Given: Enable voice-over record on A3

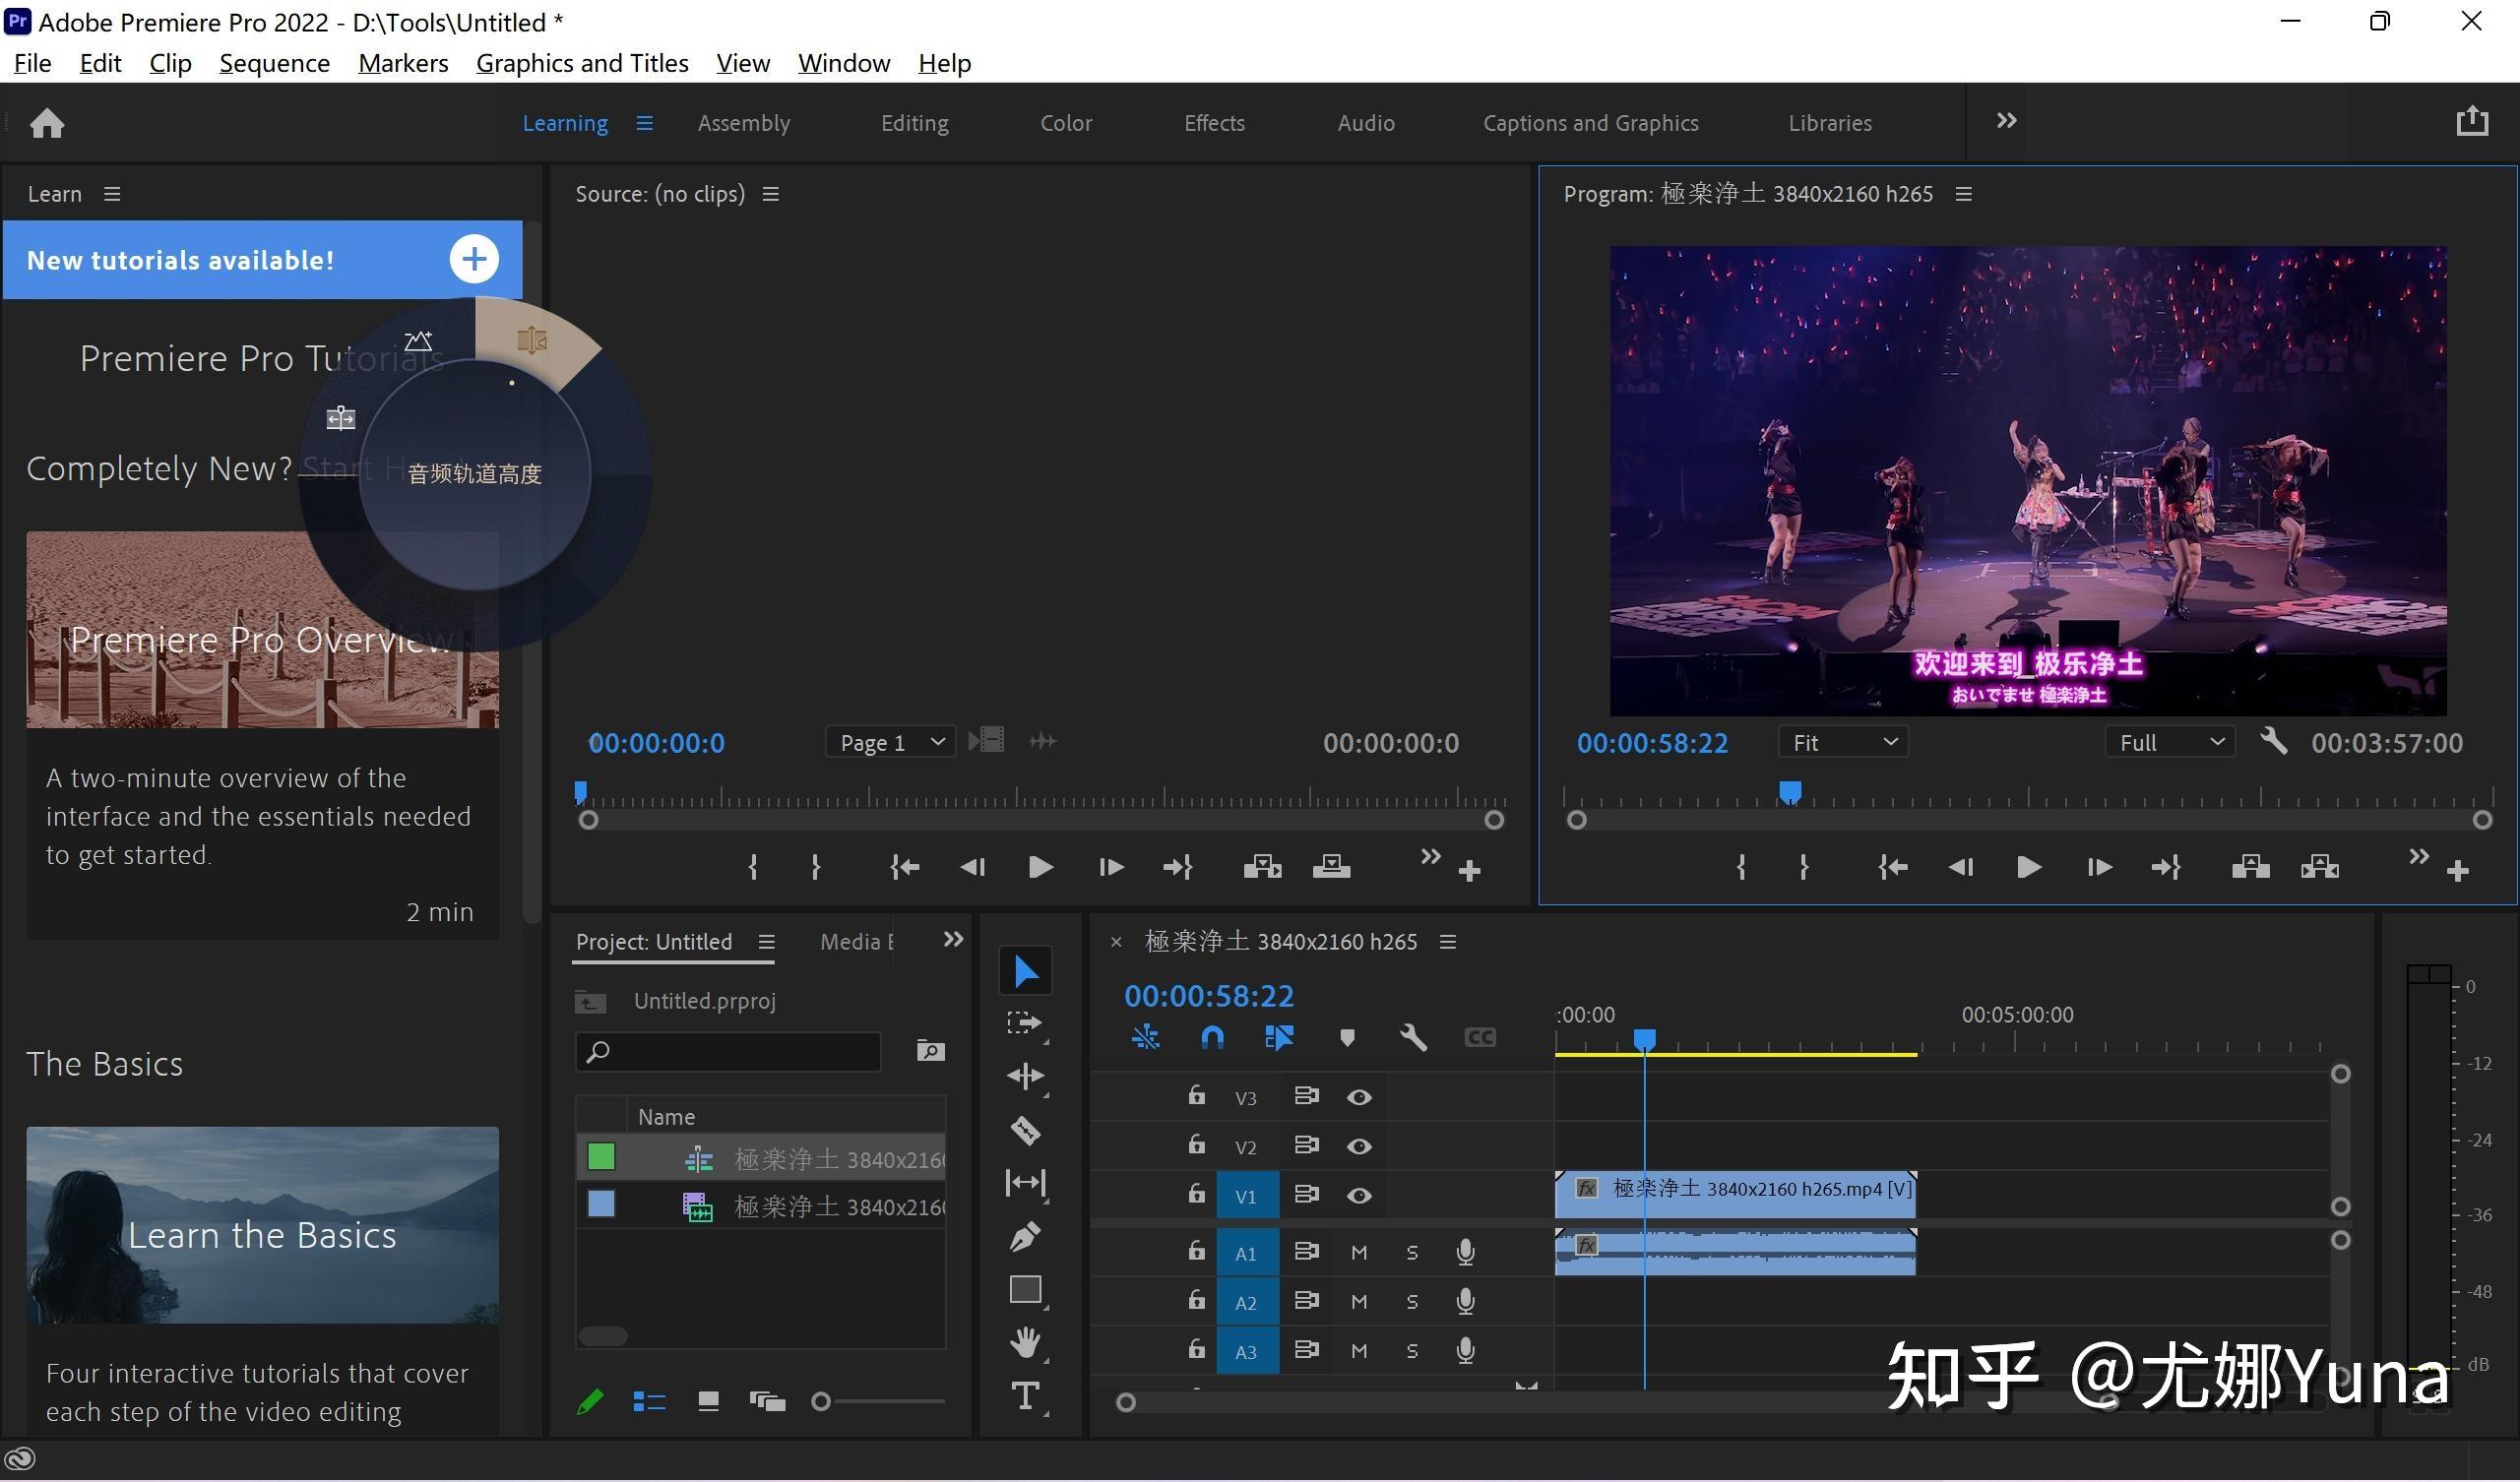Looking at the screenshot, I should [x=1465, y=1350].
